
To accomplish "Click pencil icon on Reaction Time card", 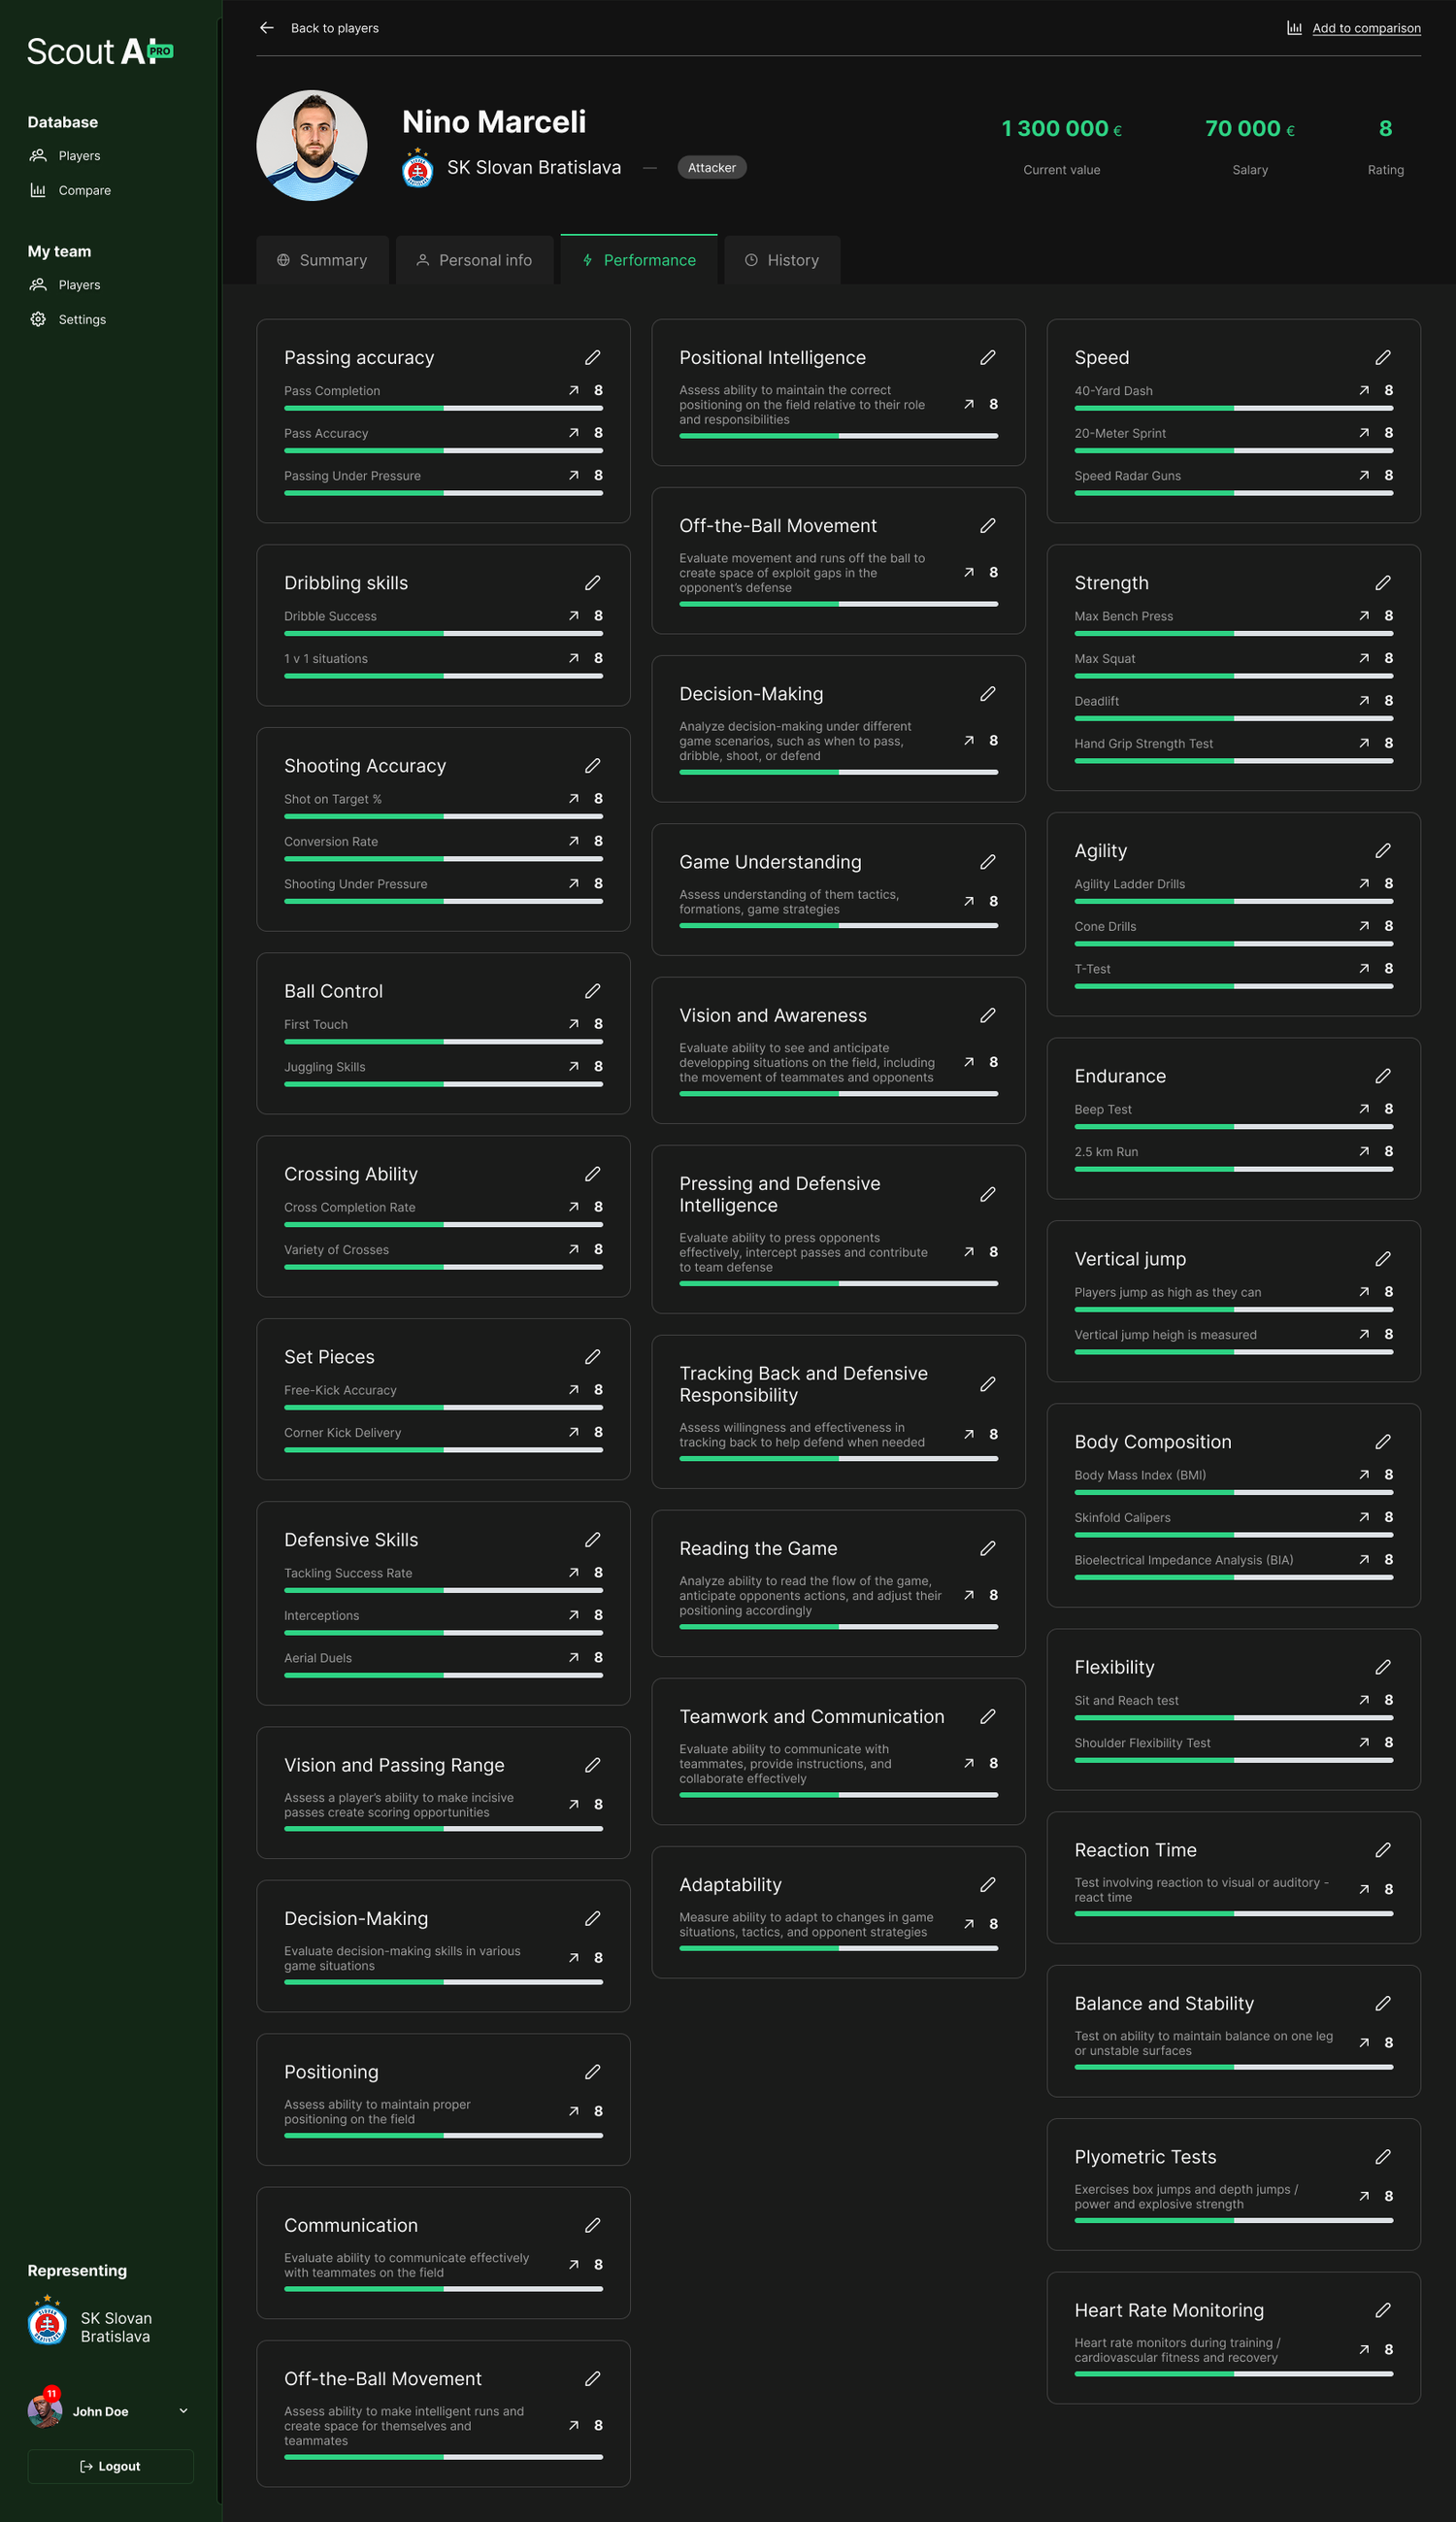I will 1382,1850.
